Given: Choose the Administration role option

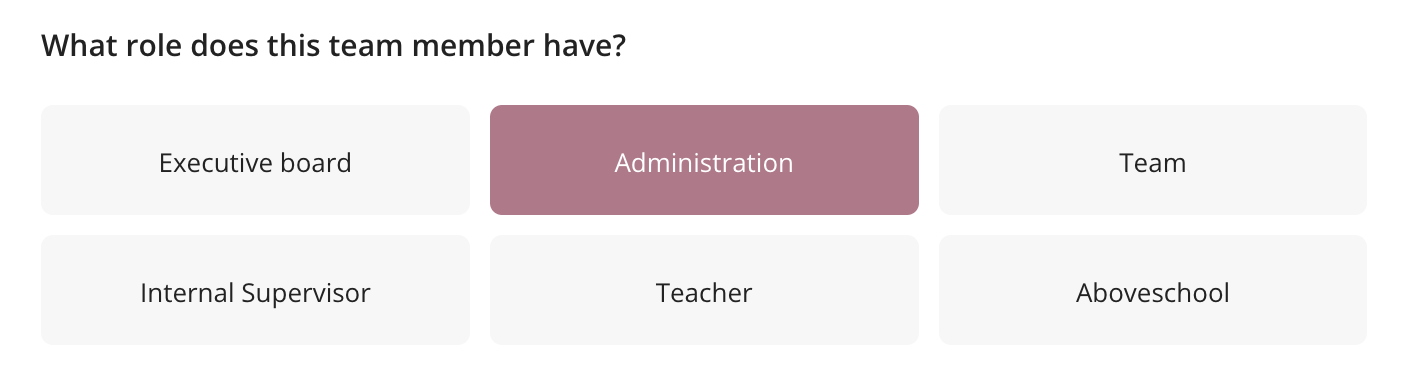Looking at the screenshot, I should [704, 160].
